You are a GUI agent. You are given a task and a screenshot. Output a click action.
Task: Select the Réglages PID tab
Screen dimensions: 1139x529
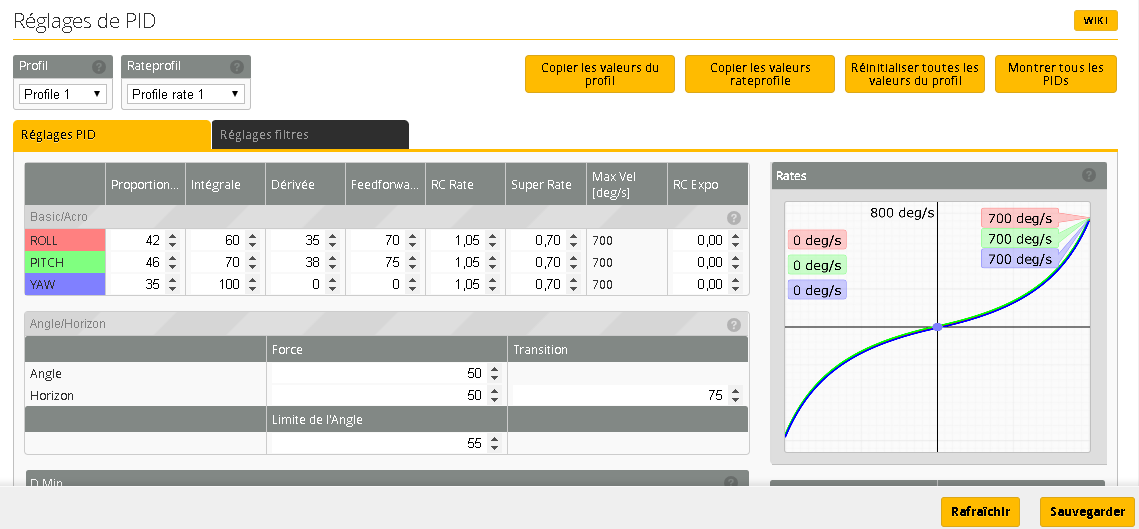point(112,135)
